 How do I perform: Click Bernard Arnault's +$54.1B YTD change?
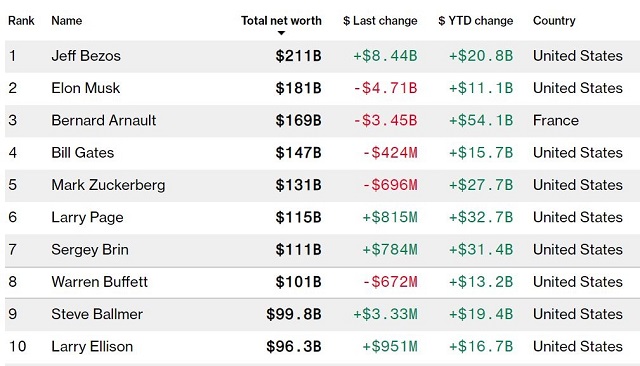click(x=481, y=120)
